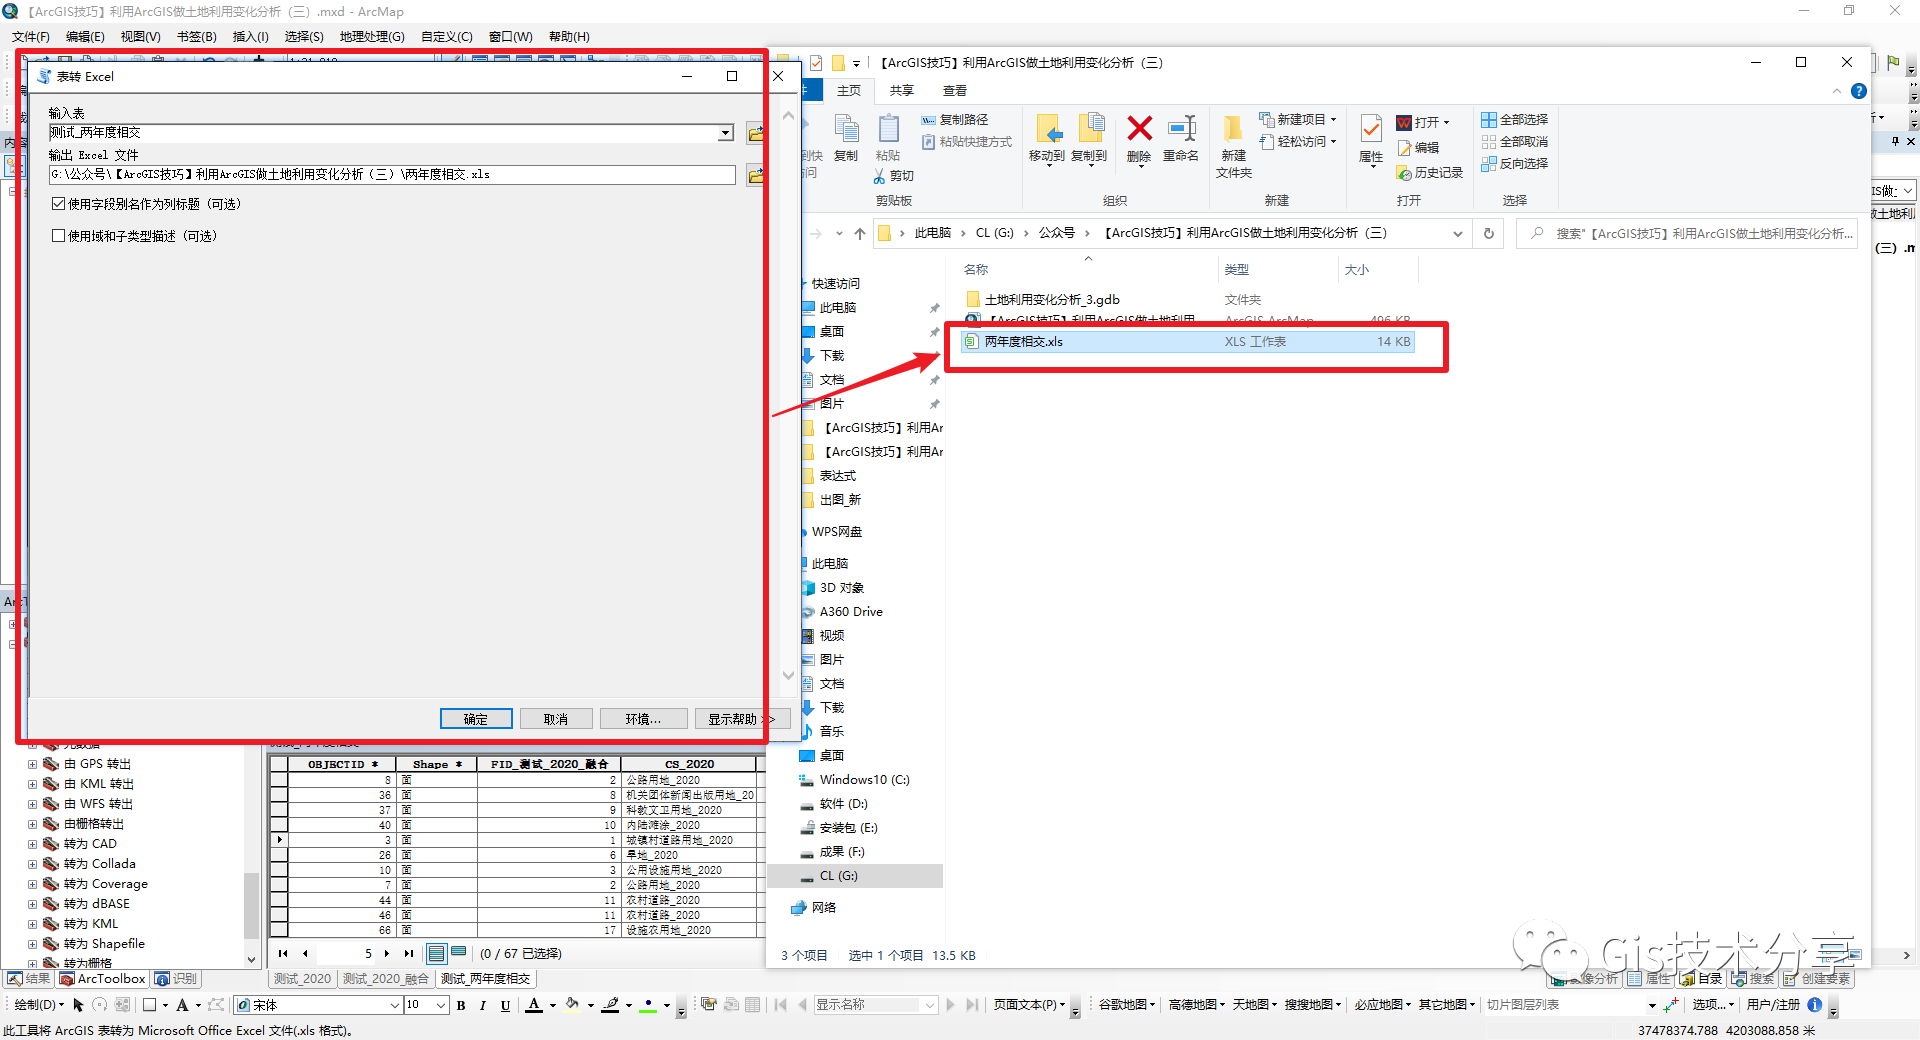The height and width of the screenshot is (1040, 1920).
Task: Open the 谷歌地图 dropdown menu
Action: click(1127, 1005)
